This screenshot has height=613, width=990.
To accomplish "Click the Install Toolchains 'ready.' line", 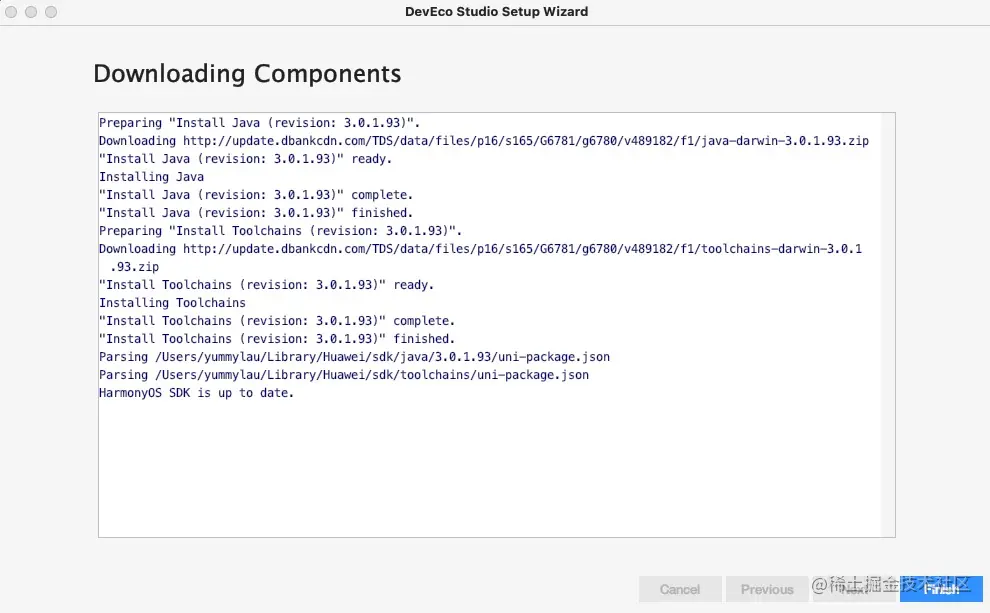I will (266, 285).
